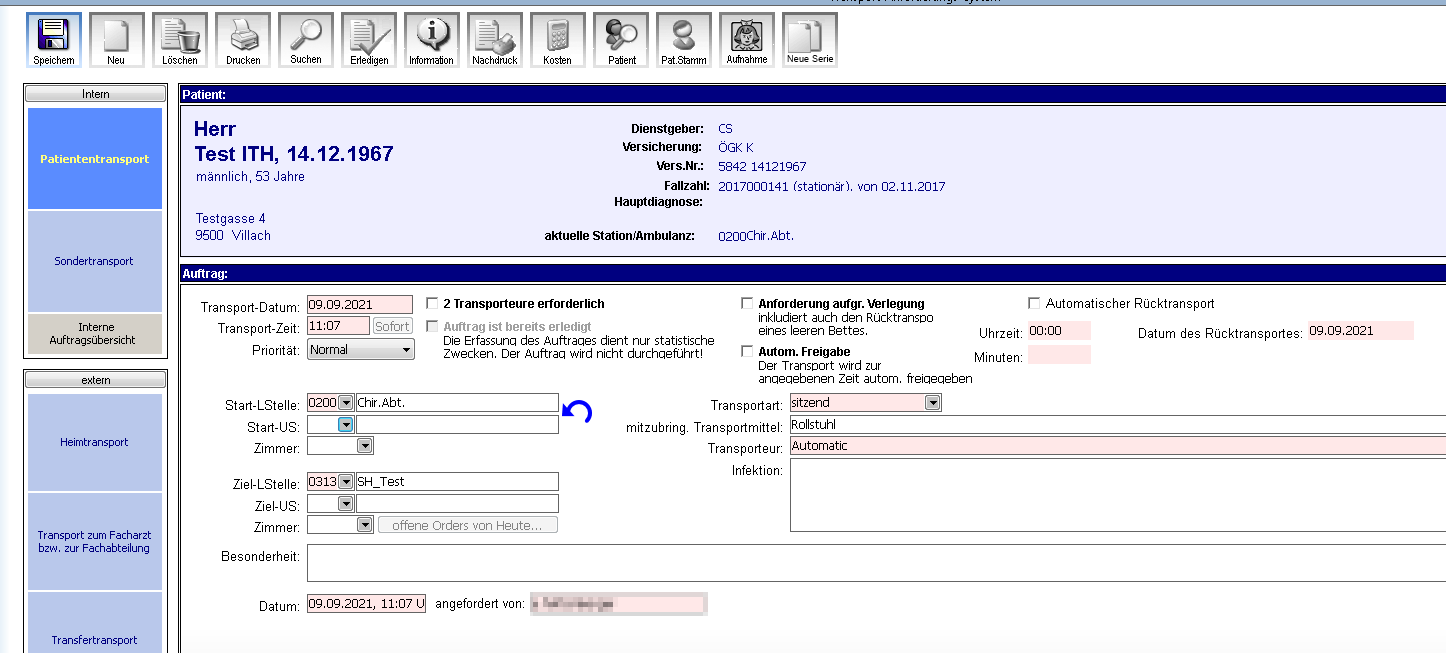The height and width of the screenshot is (653, 1446).
Task: Select Patiententransport in the sidebar
Action: (x=95, y=159)
